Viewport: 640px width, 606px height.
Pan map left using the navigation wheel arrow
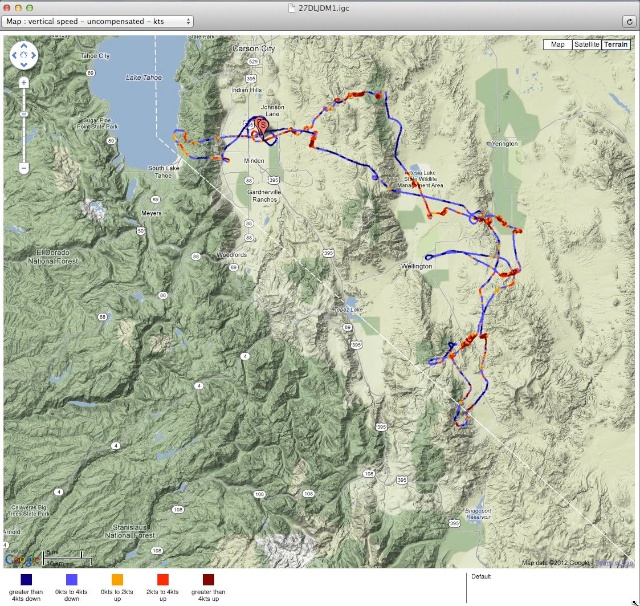pyautogui.click(x=14, y=55)
